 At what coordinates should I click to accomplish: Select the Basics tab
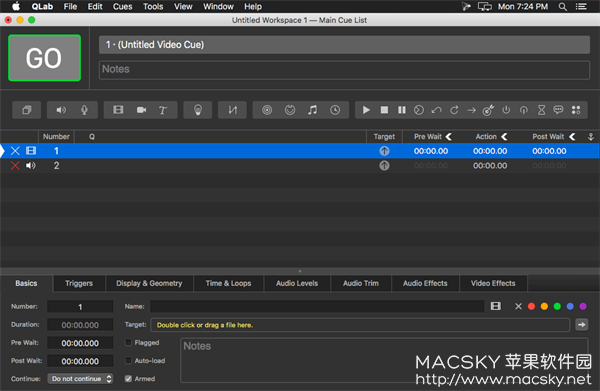coord(26,283)
